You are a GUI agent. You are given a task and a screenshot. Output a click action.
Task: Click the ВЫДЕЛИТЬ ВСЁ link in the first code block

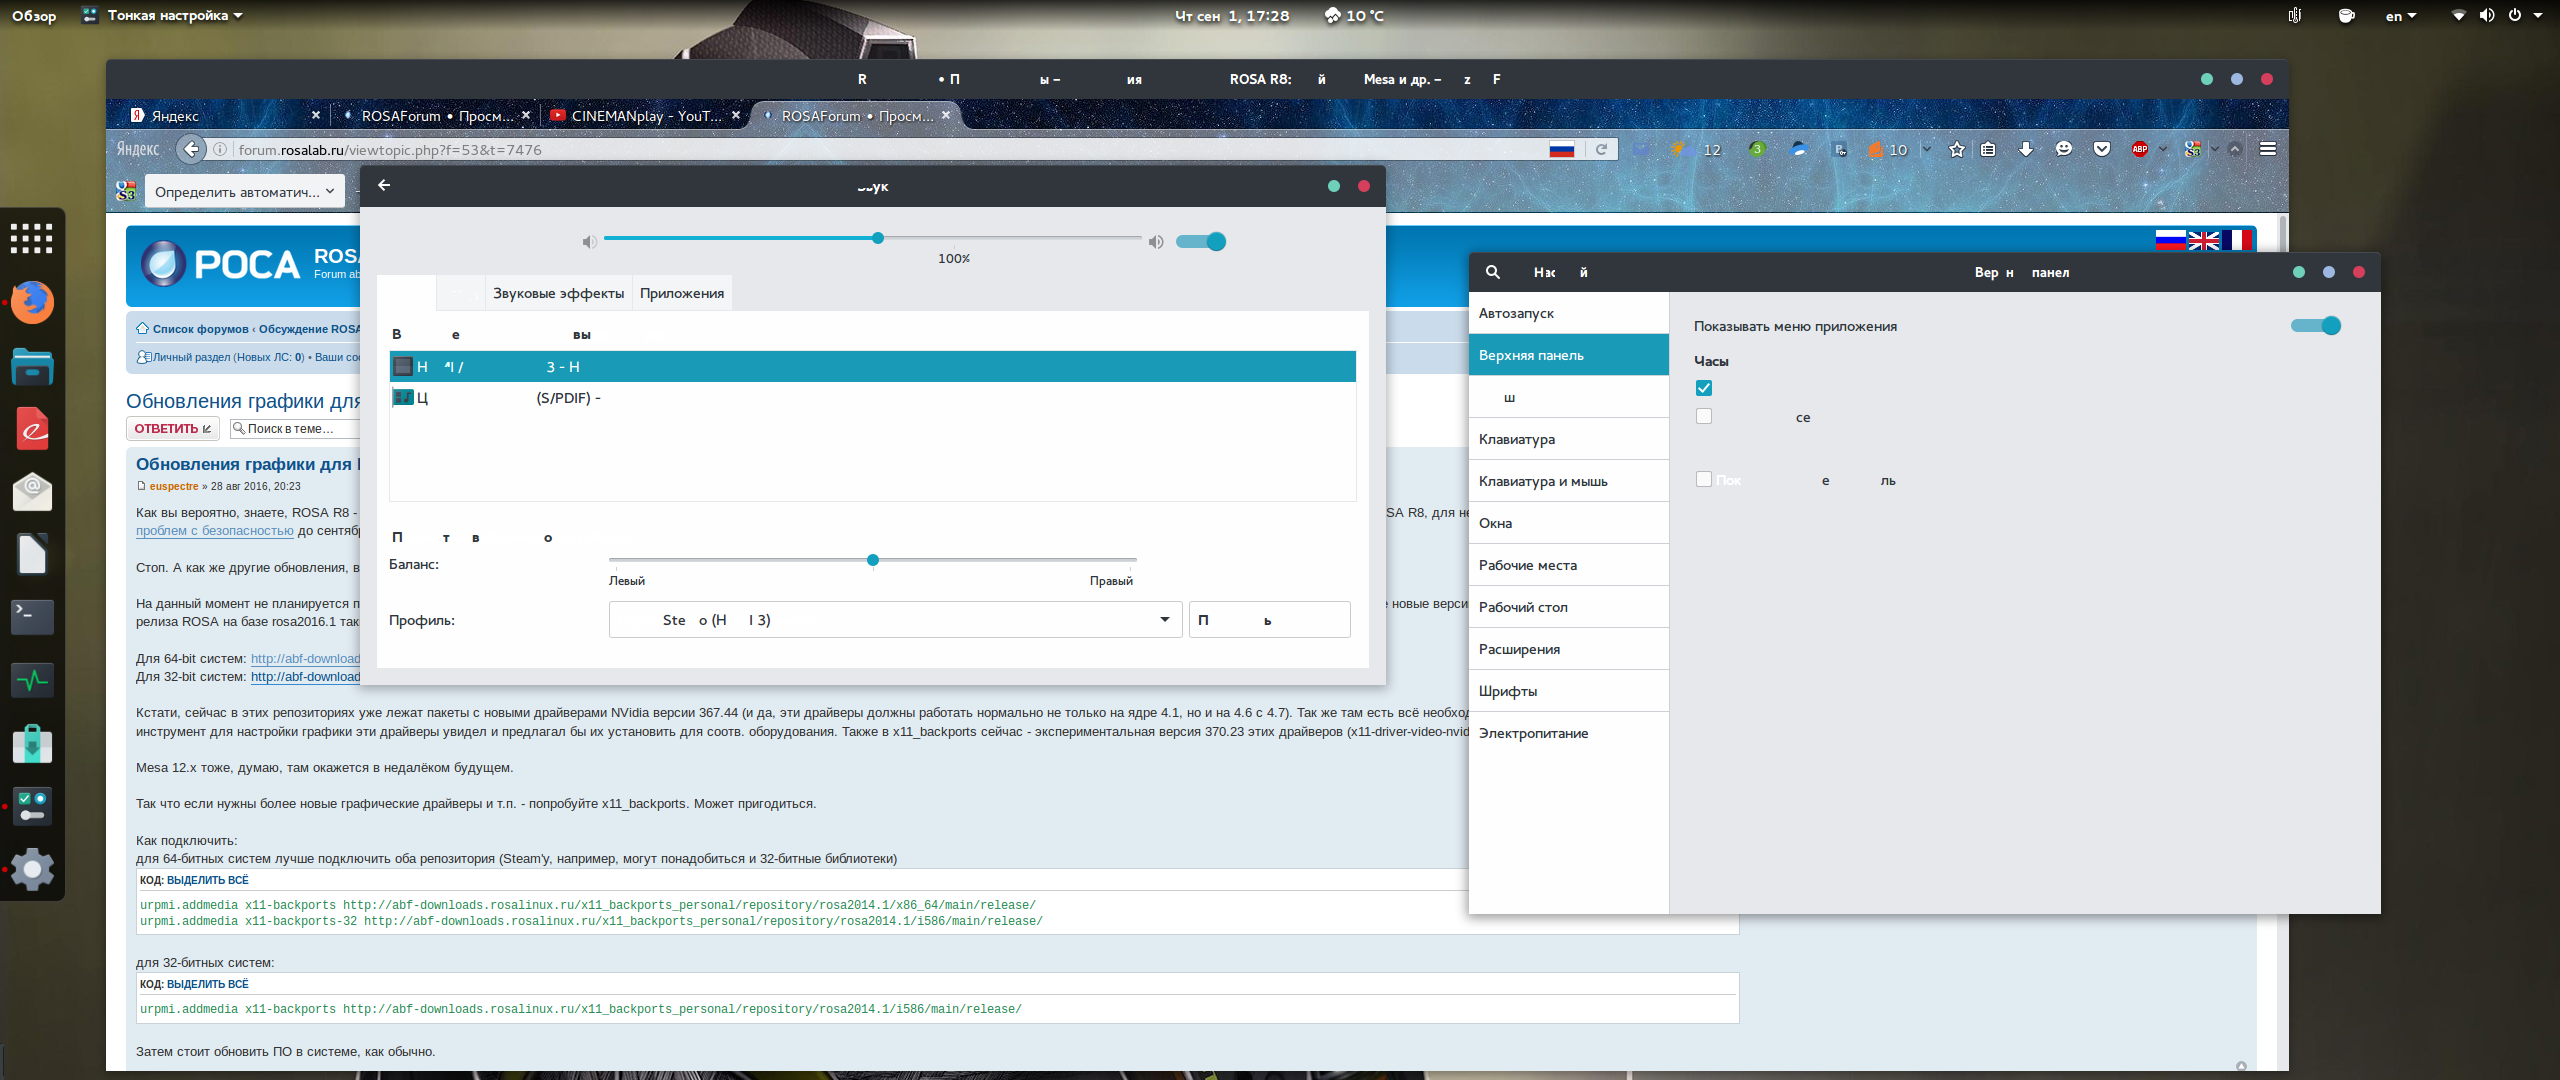tap(207, 880)
